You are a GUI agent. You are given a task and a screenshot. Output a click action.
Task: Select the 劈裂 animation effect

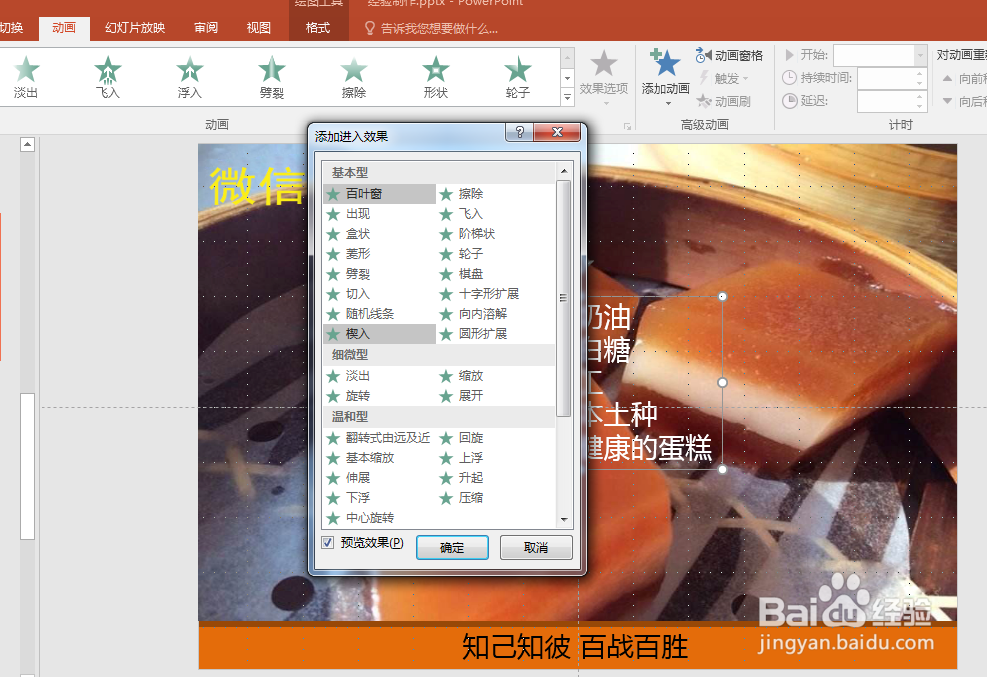(271, 76)
